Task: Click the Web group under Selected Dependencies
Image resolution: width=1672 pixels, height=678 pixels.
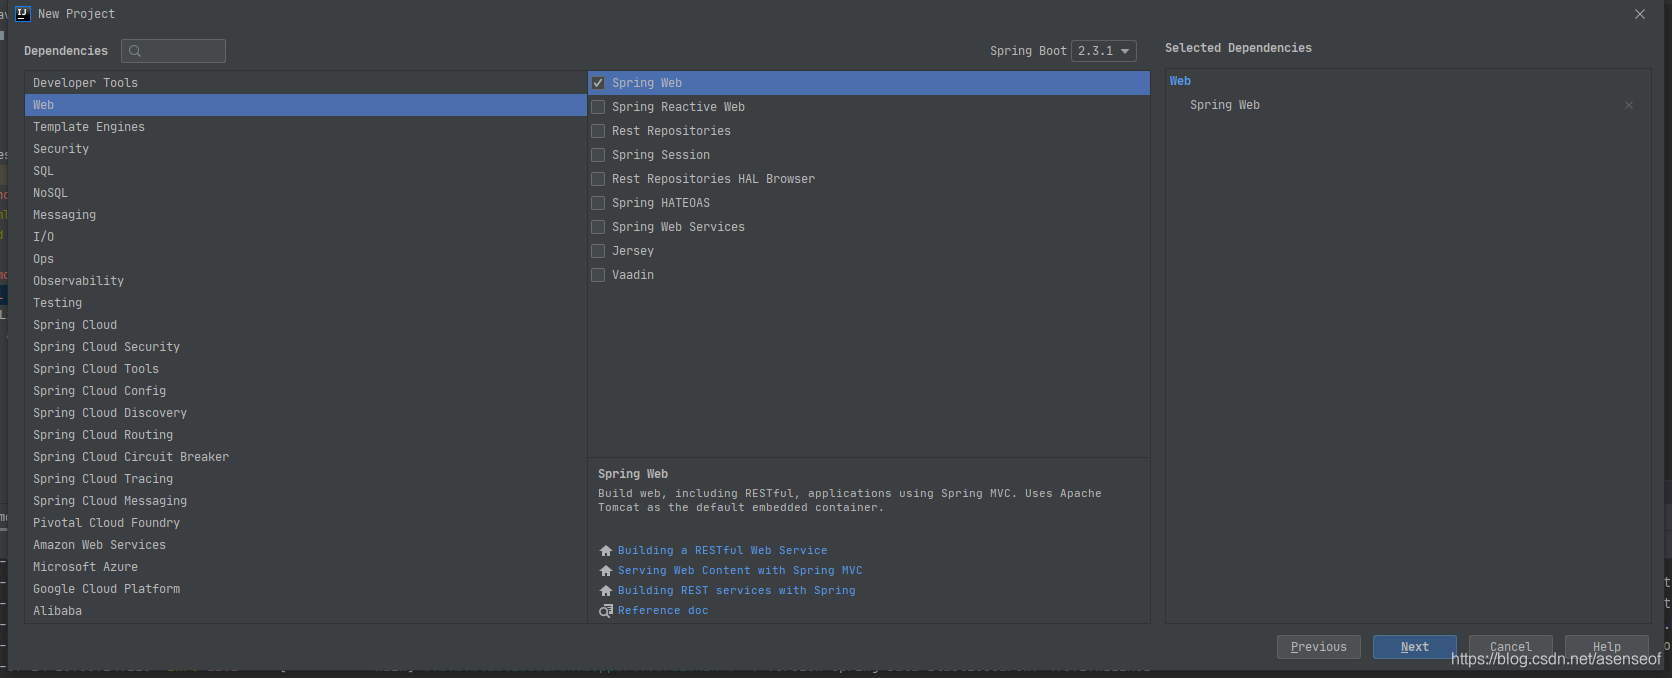Action: coord(1180,81)
